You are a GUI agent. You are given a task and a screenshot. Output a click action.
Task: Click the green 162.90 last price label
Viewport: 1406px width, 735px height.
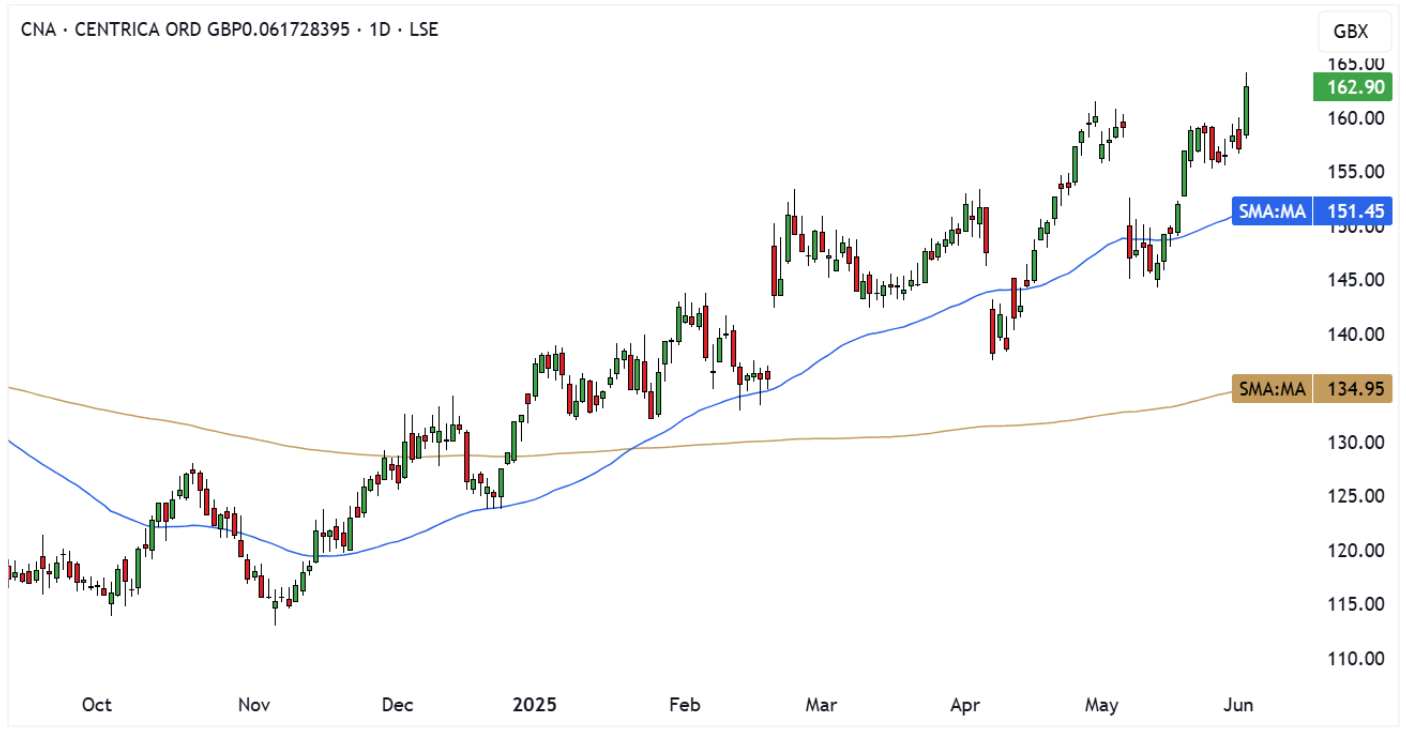1352,87
